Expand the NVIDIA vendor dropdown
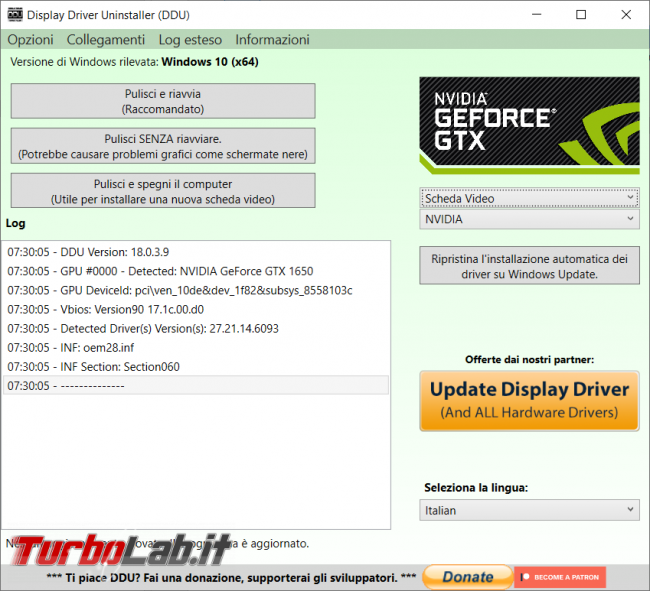Screen dimensions: 650x591 (x=529, y=219)
